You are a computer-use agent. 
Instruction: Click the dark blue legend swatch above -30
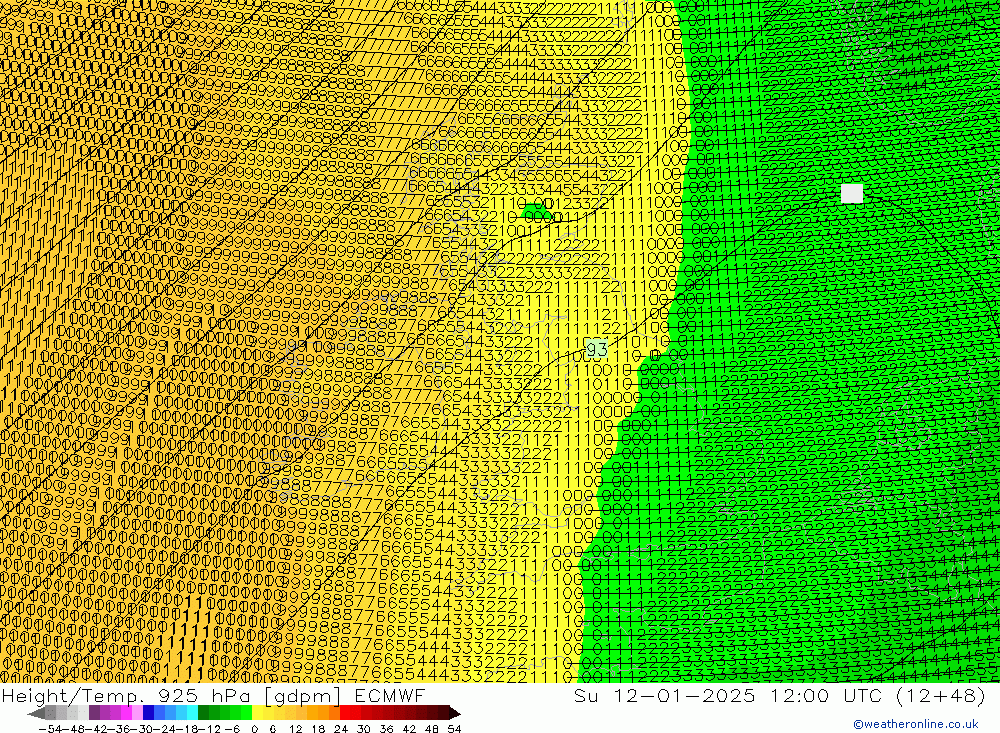[149, 713]
